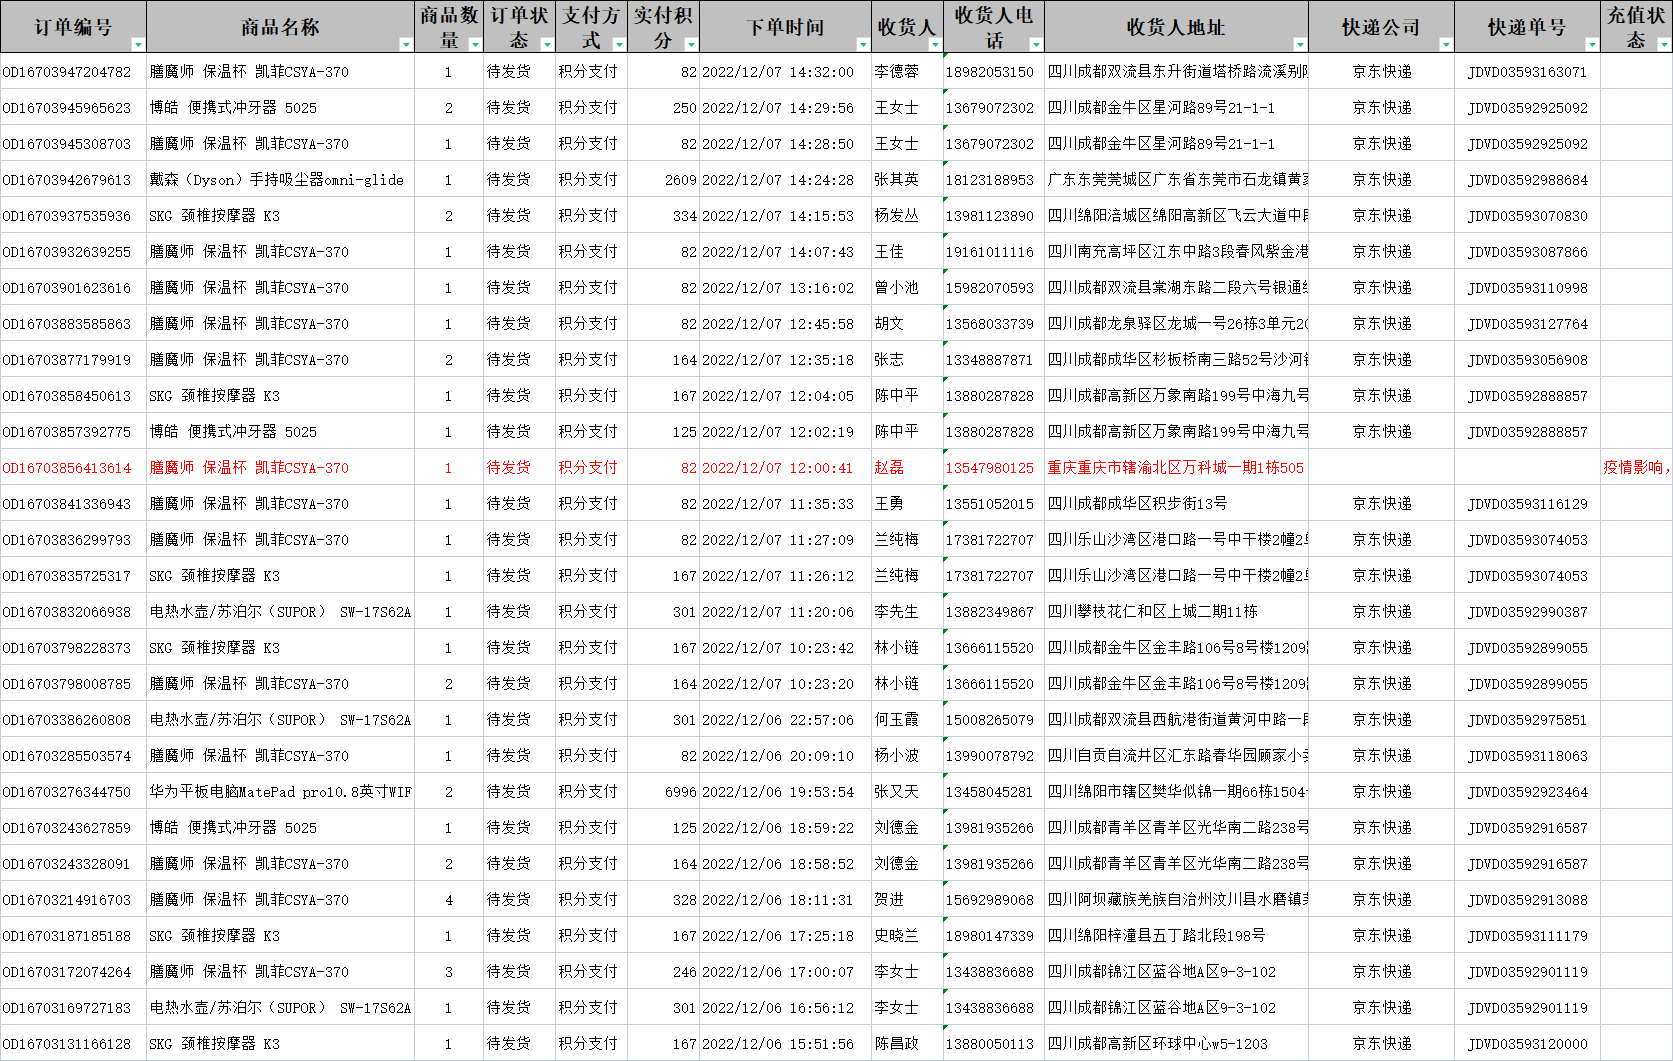Select red address 重庆重庆市辖渝北区万科城
1673x1061 pixels.
(x=1176, y=468)
